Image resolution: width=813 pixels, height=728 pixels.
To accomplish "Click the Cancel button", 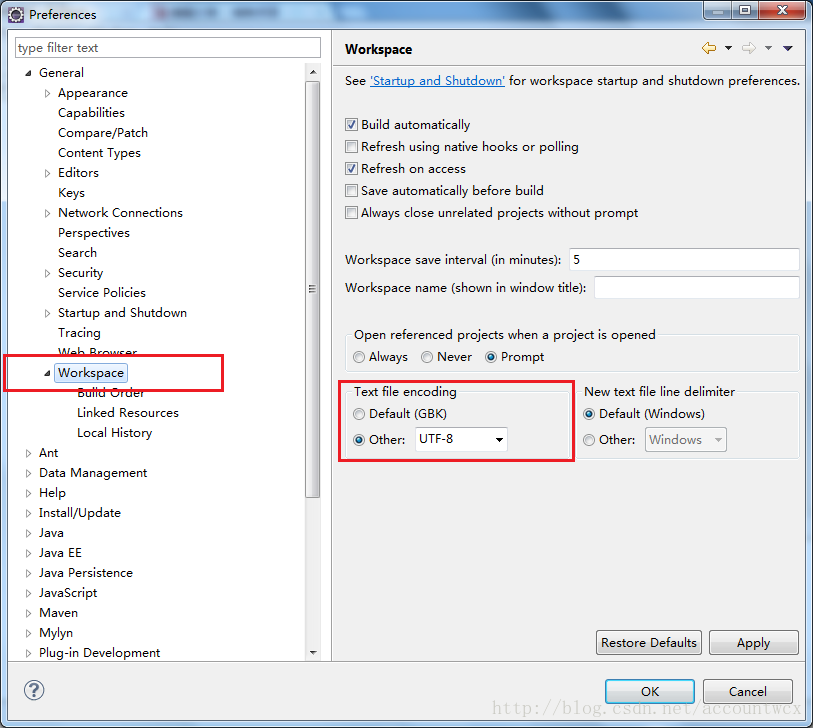I will [748, 691].
